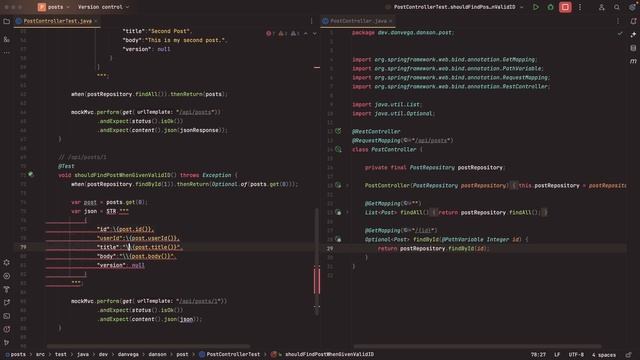Run test gutter icon for shouldFindPostWhenGivenValidID
Screen dimensions: 640x360
(x=31, y=175)
